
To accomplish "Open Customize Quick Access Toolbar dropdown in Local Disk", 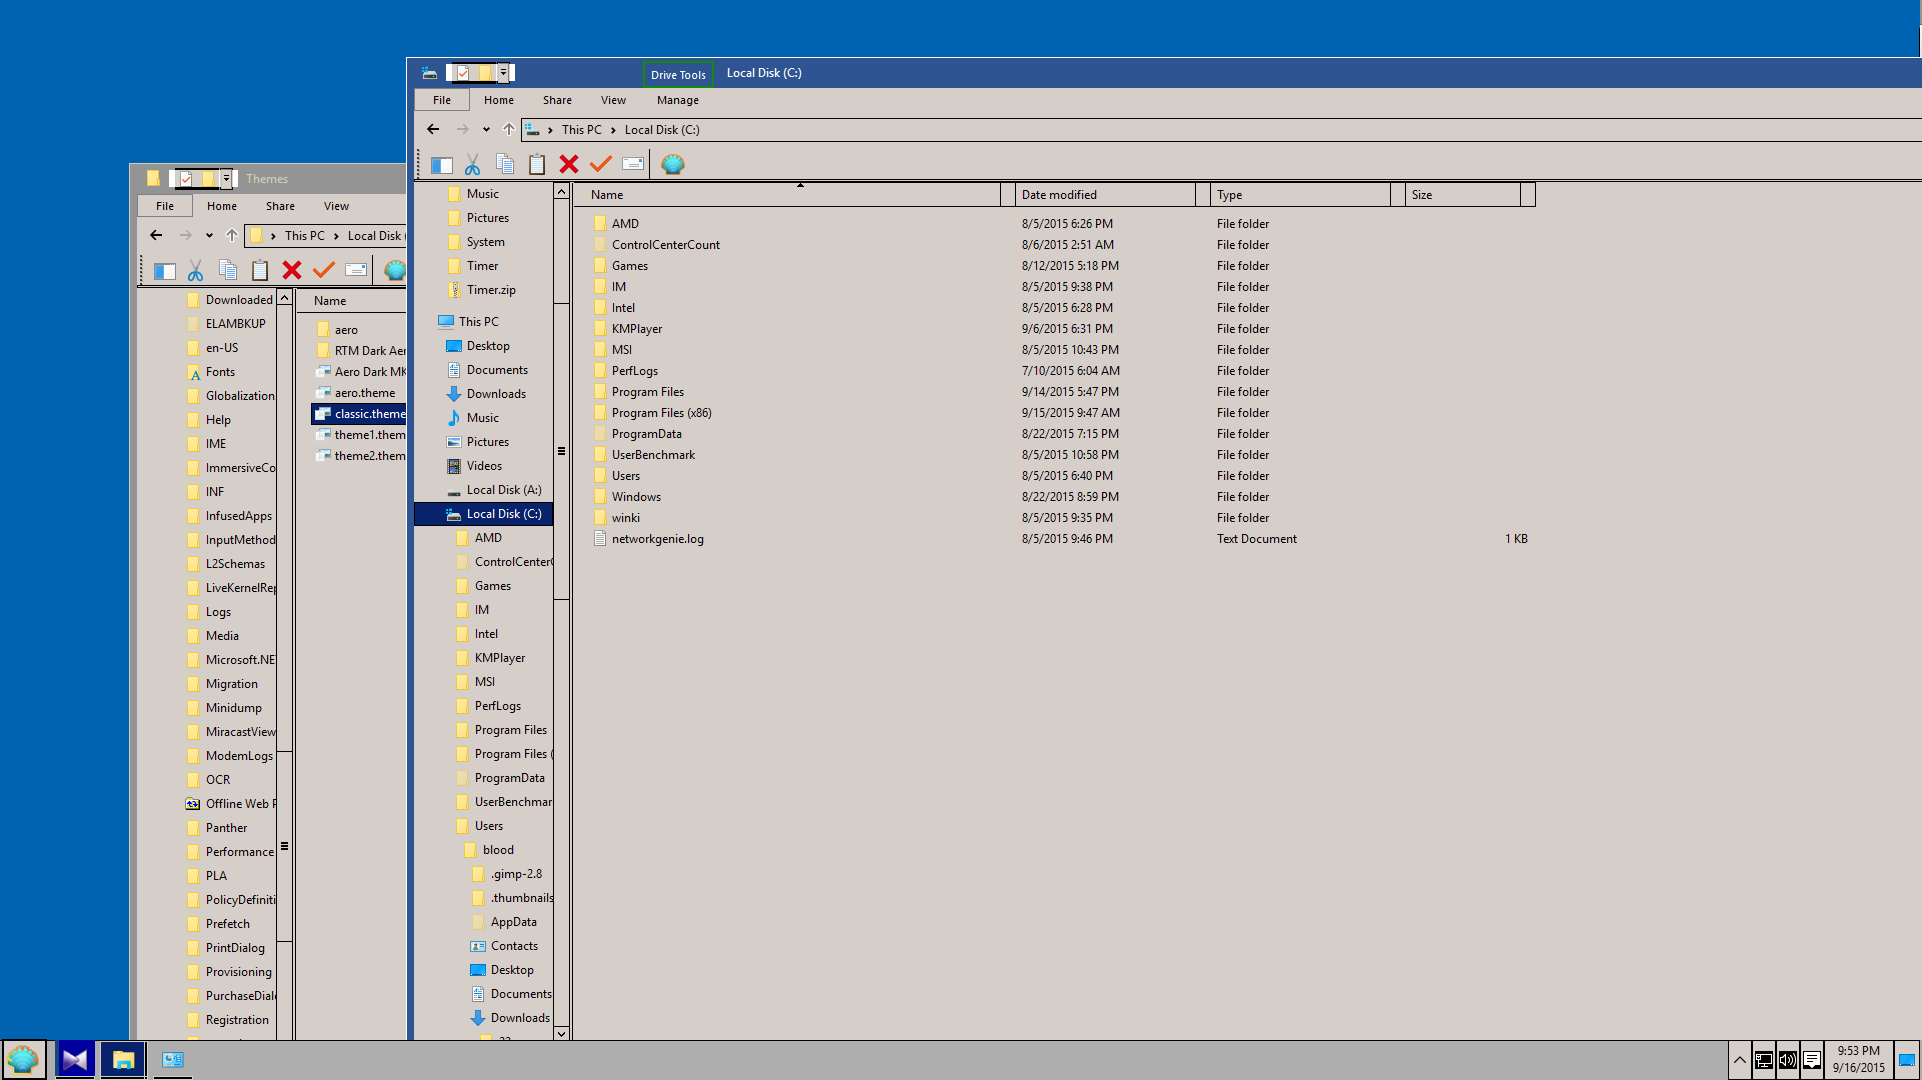I will [x=503, y=72].
